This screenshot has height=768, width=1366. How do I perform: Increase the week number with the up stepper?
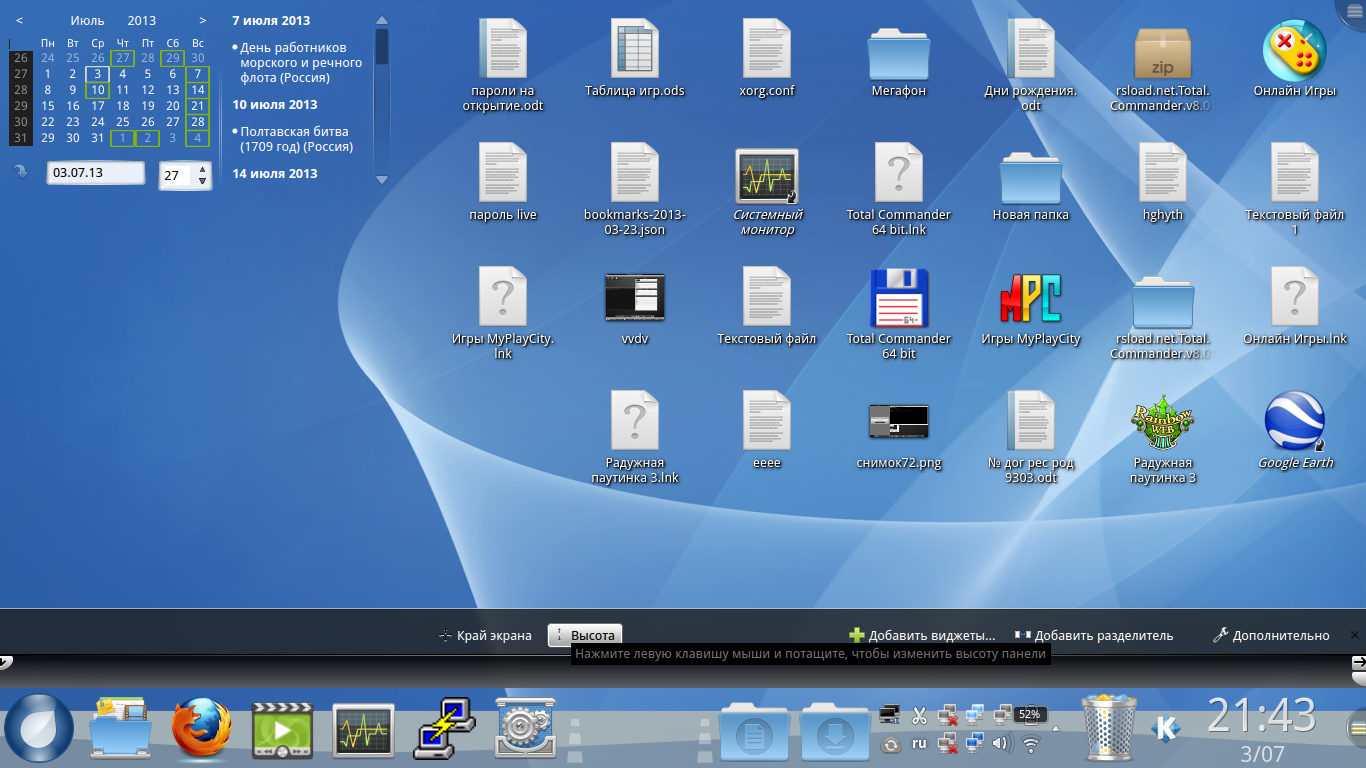pos(203,169)
